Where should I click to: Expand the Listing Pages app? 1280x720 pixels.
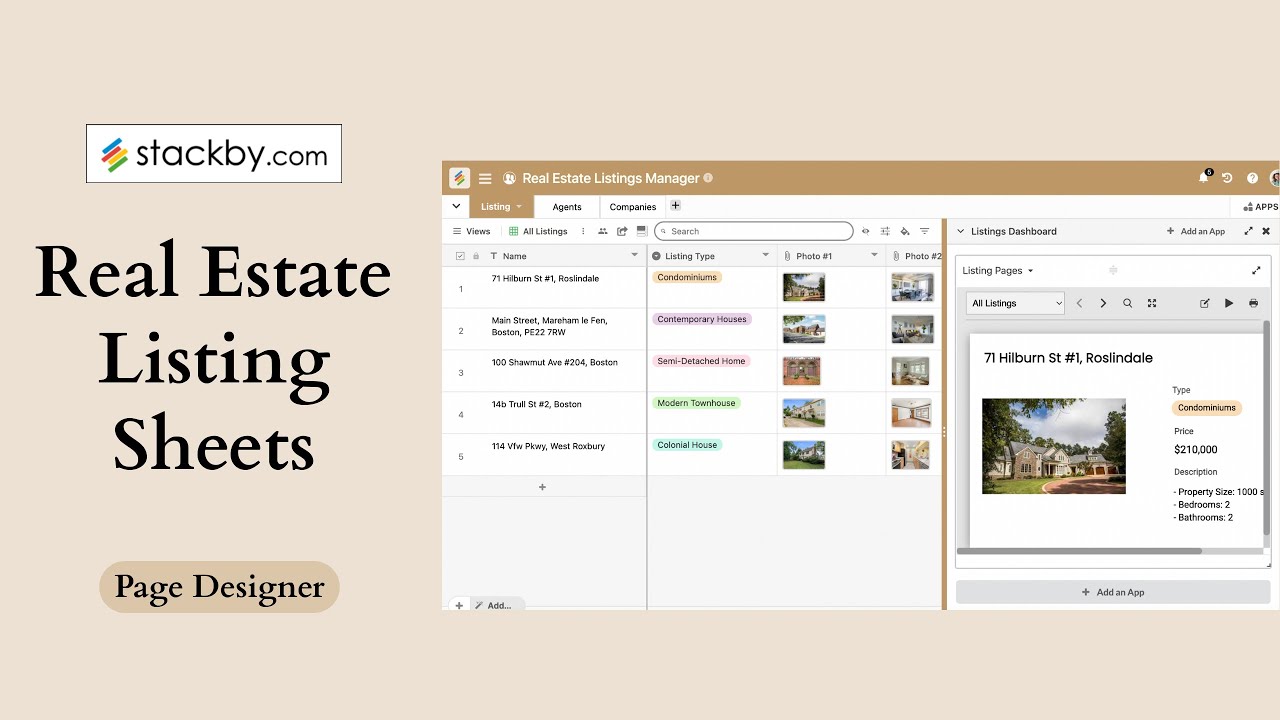pyautogui.click(x=1256, y=270)
